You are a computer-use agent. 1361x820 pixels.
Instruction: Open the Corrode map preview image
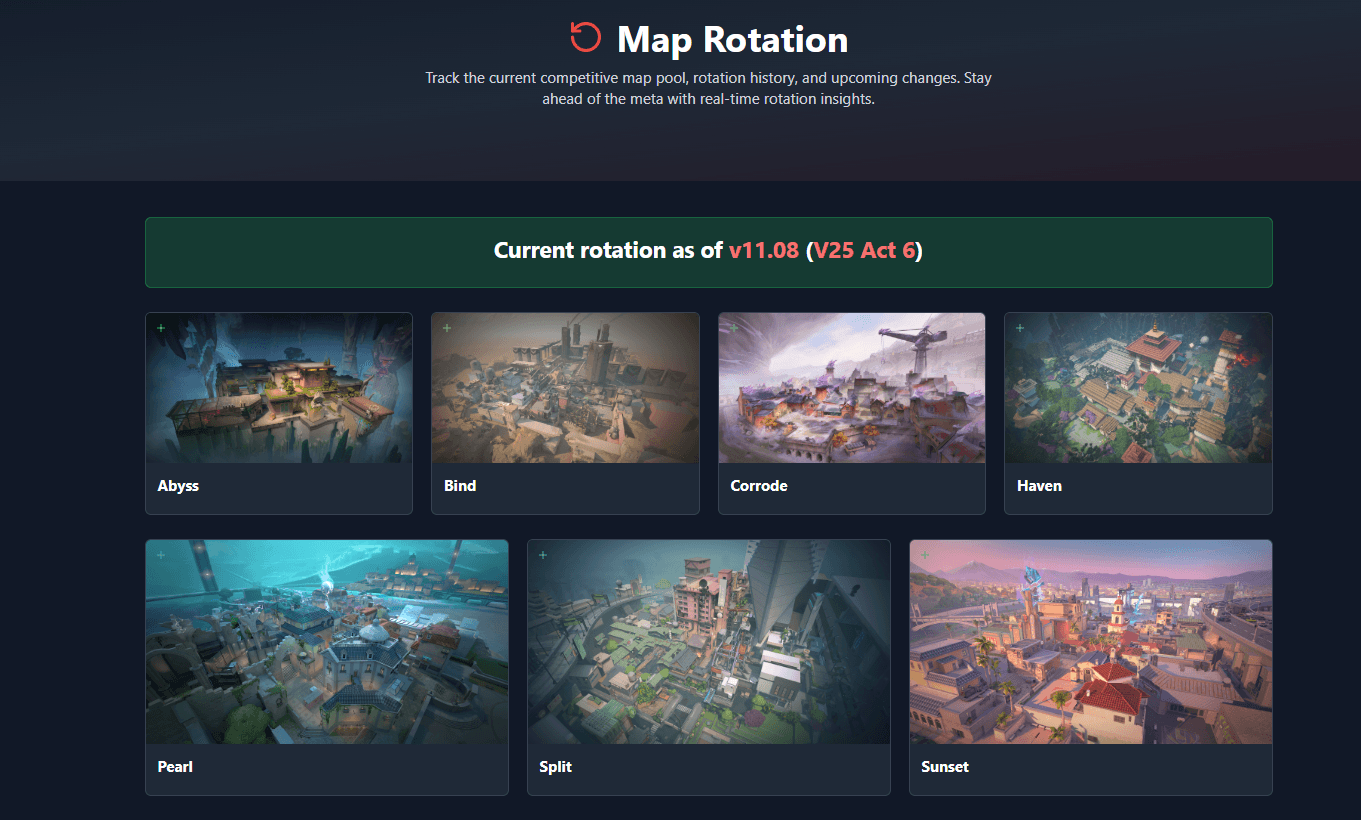pyautogui.click(x=851, y=390)
